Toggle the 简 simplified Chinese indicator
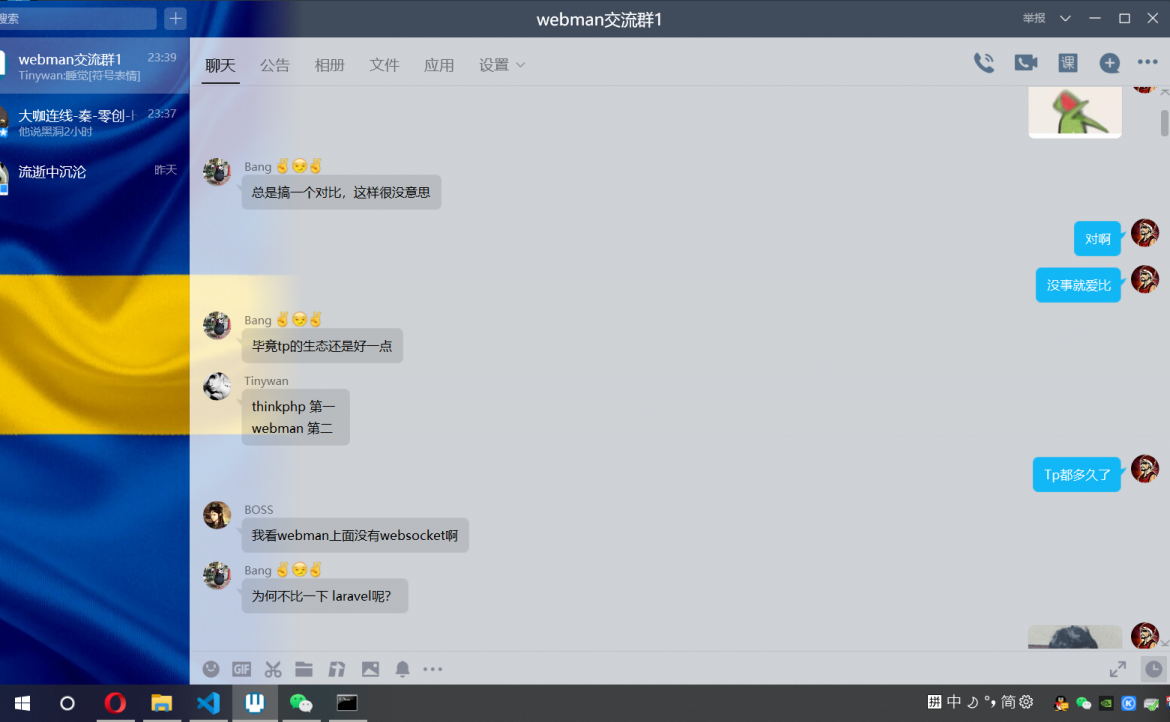 tap(1008, 702)
